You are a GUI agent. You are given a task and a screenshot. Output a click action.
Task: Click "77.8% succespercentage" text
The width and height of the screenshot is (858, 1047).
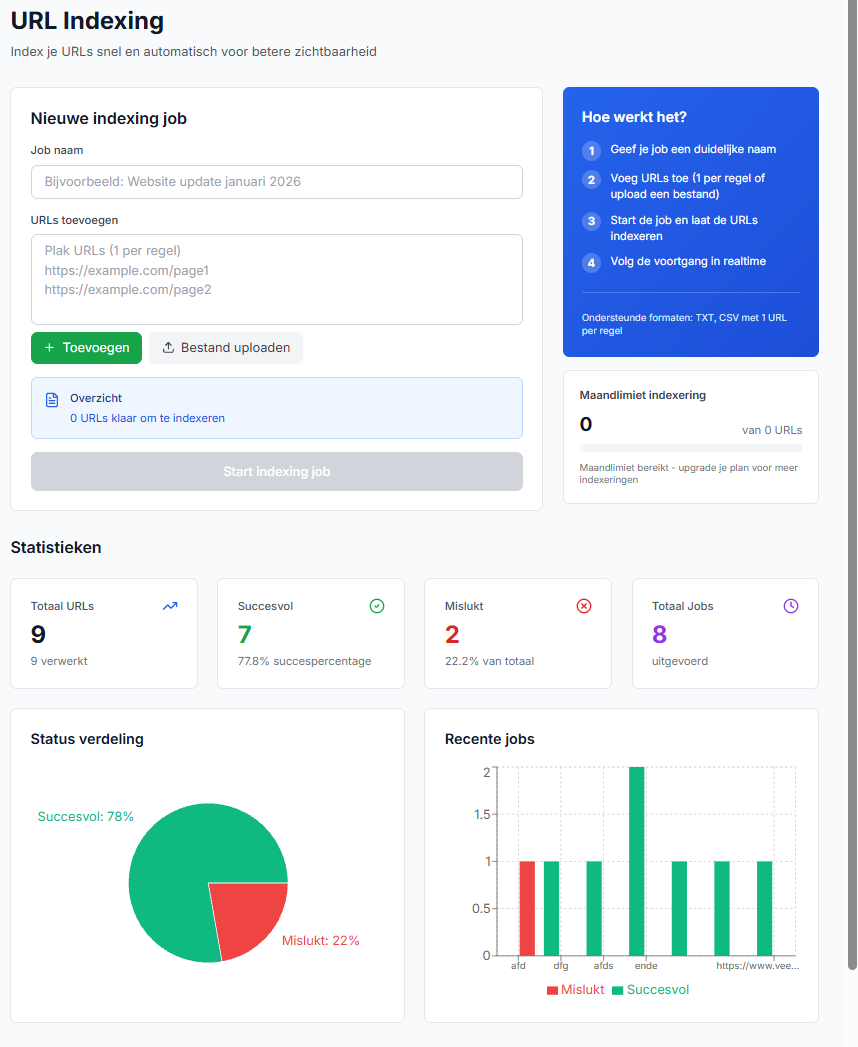click(x=304, y=661)
